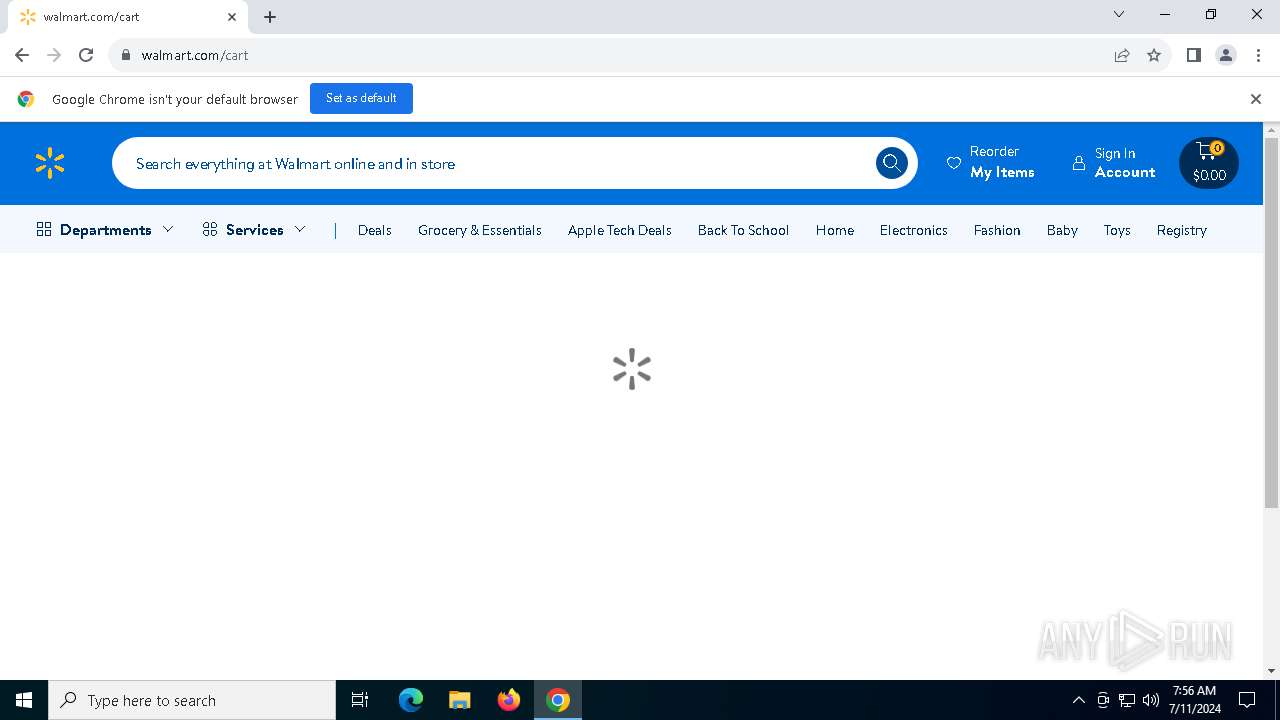The width and height of the screenshot is (1280, 720).
Task: Open Chrome three-dot menu
Action: (1258, 55)
